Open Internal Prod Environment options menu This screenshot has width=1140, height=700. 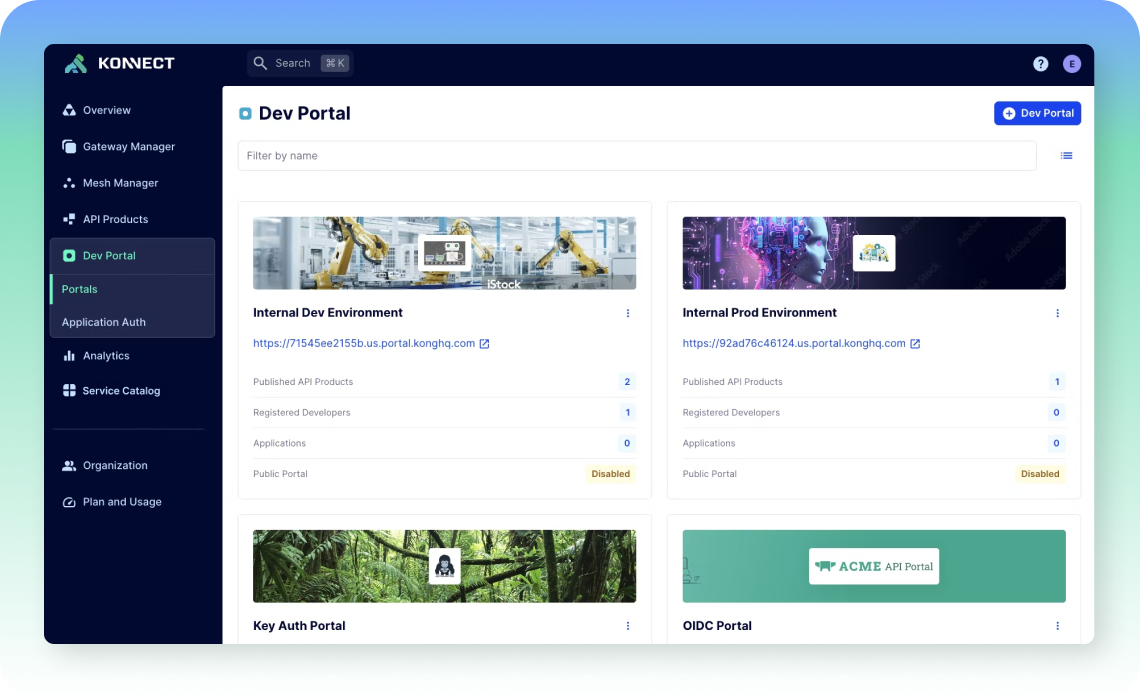pos(1057,313)
